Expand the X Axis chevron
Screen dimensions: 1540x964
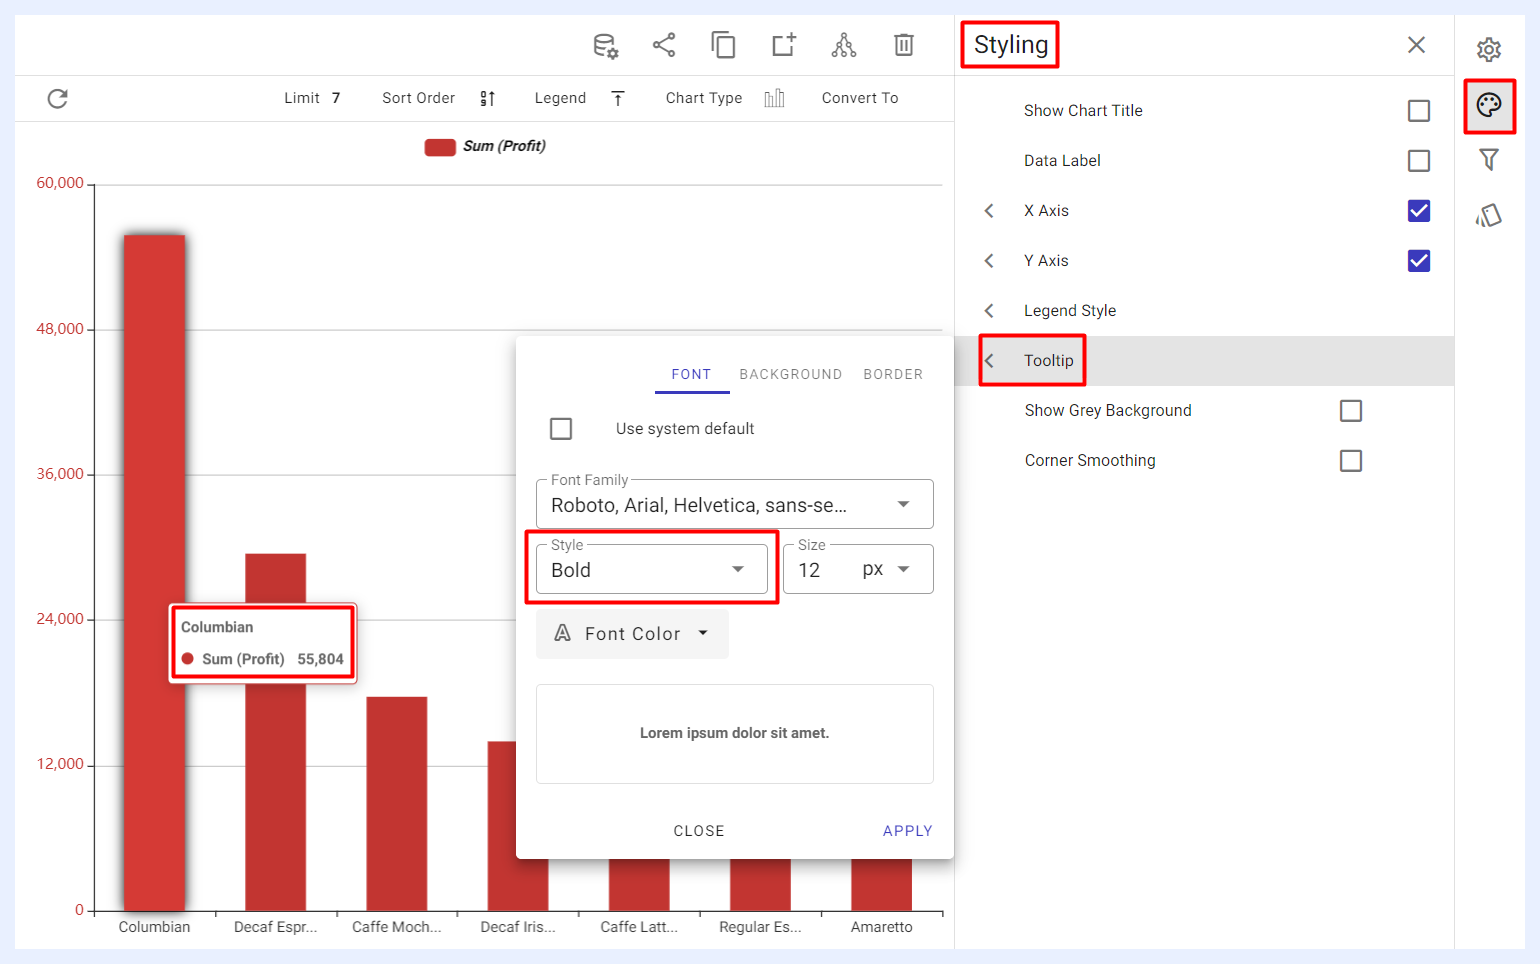(989, 211)
